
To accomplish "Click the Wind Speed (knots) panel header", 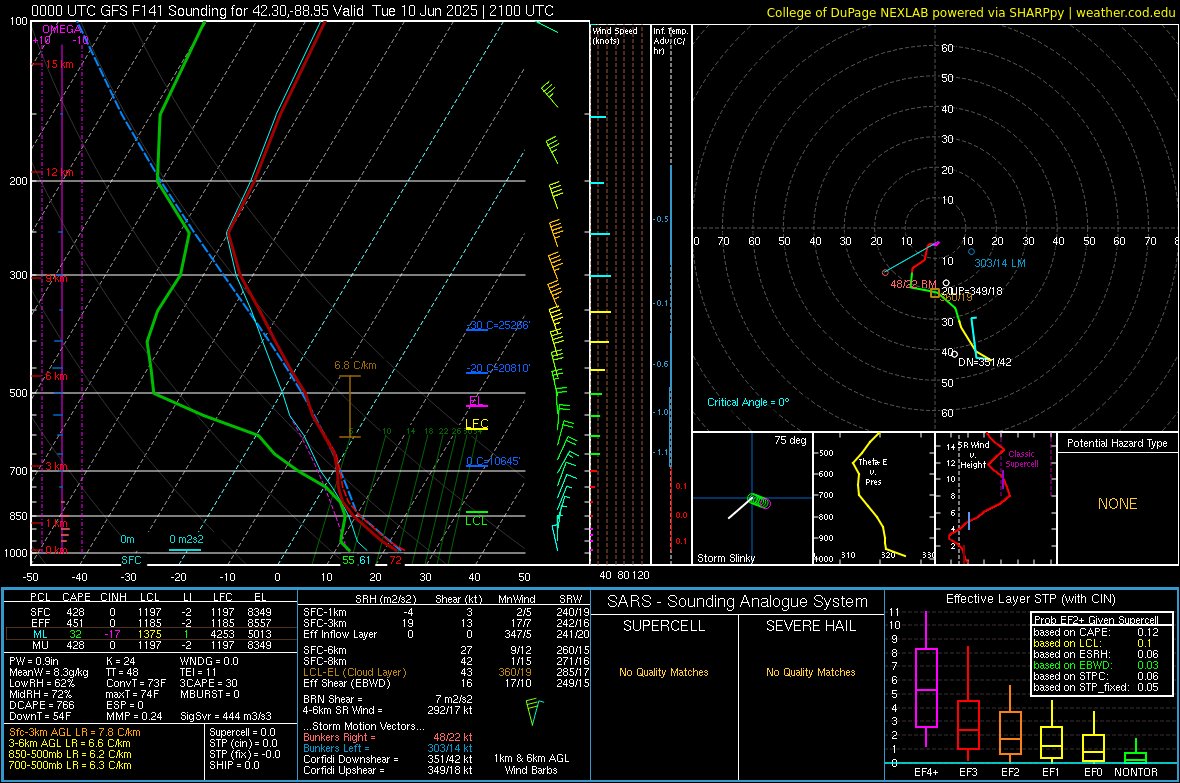I will point(615,35).
